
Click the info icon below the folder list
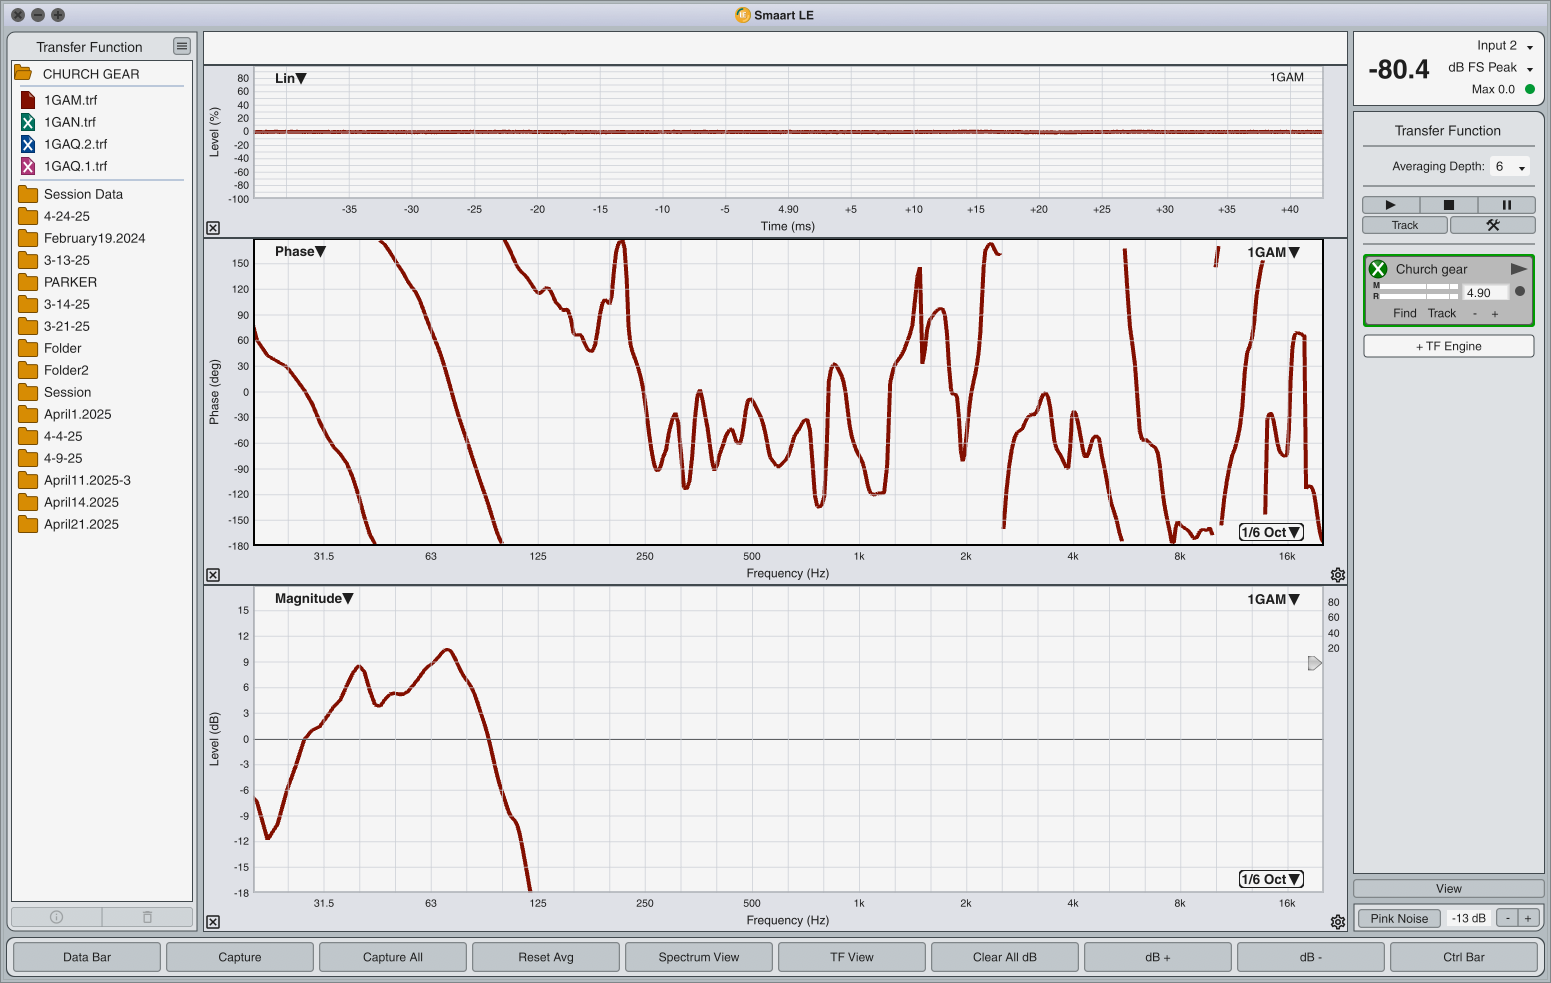click(56, 917)
